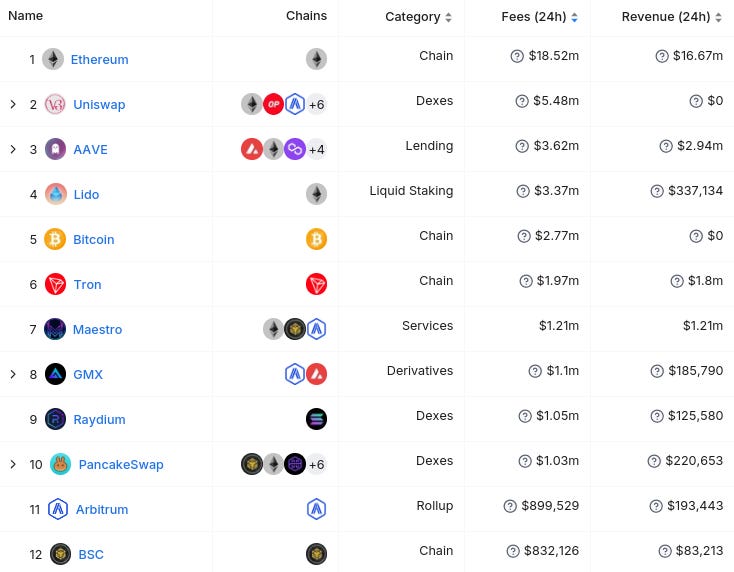The height and width of the screenshot is (572, 734).
Task: Open the GMX protocol link
Action: tap(88, 374)
